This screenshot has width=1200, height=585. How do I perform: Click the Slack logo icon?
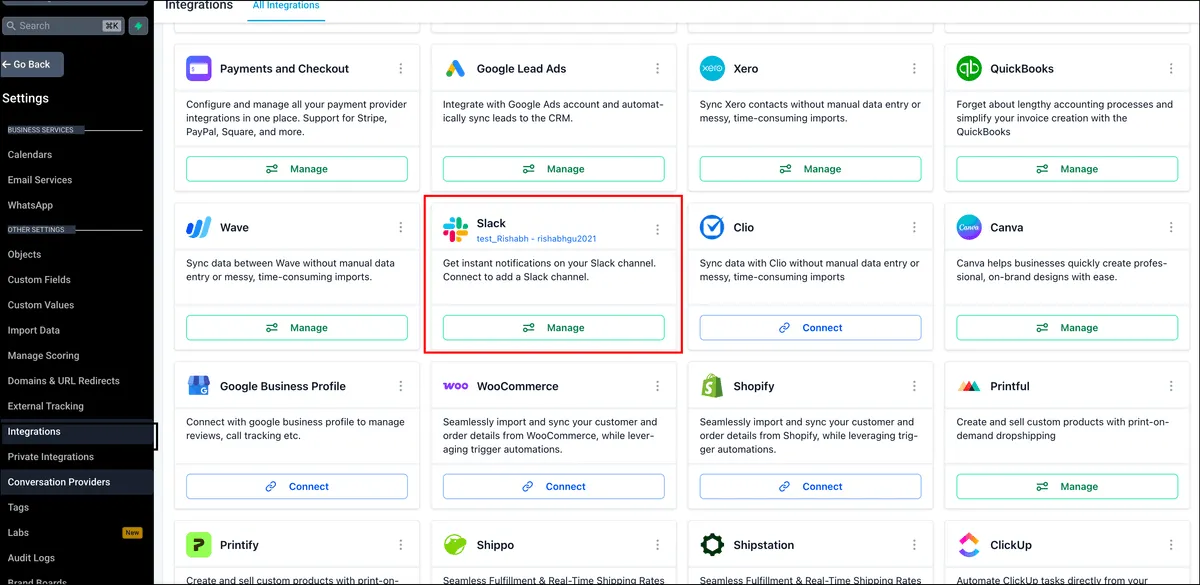pos(455,229)
